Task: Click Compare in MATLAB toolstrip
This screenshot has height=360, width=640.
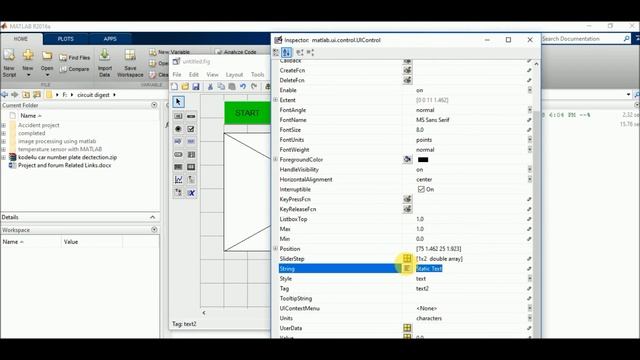Action: tap(75, 69)
